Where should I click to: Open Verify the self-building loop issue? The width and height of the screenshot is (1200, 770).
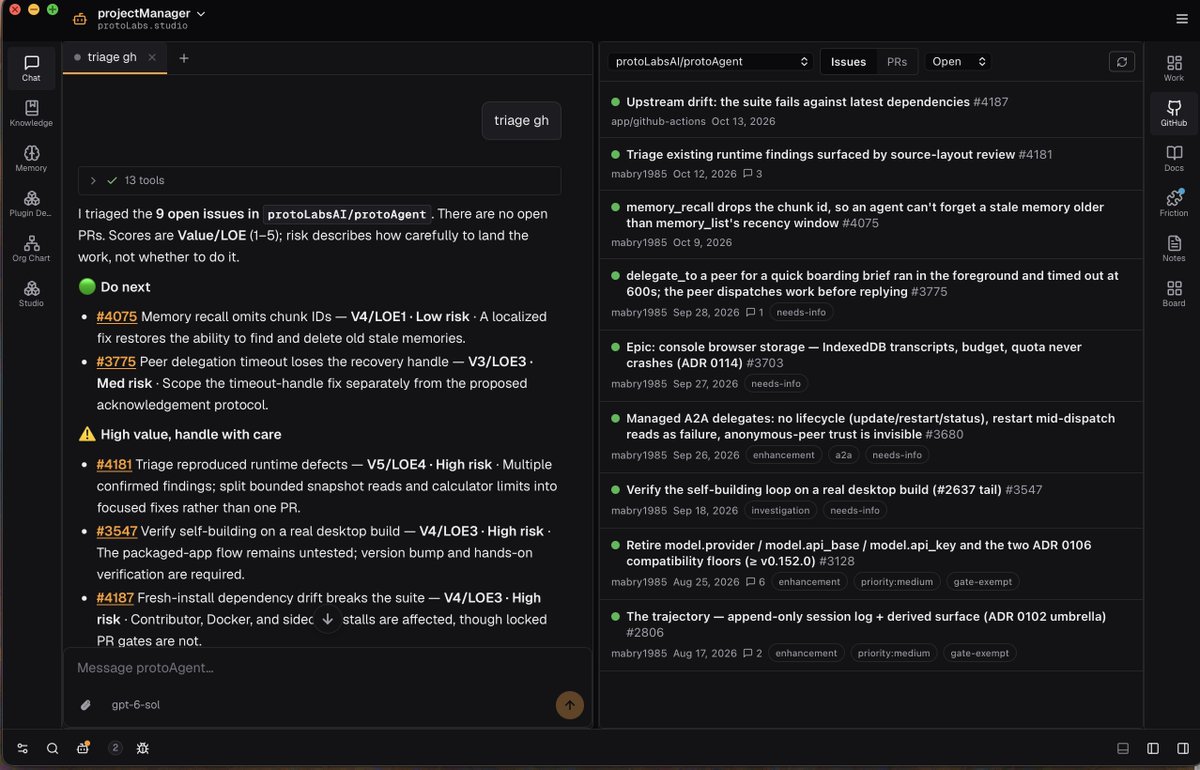870,499
